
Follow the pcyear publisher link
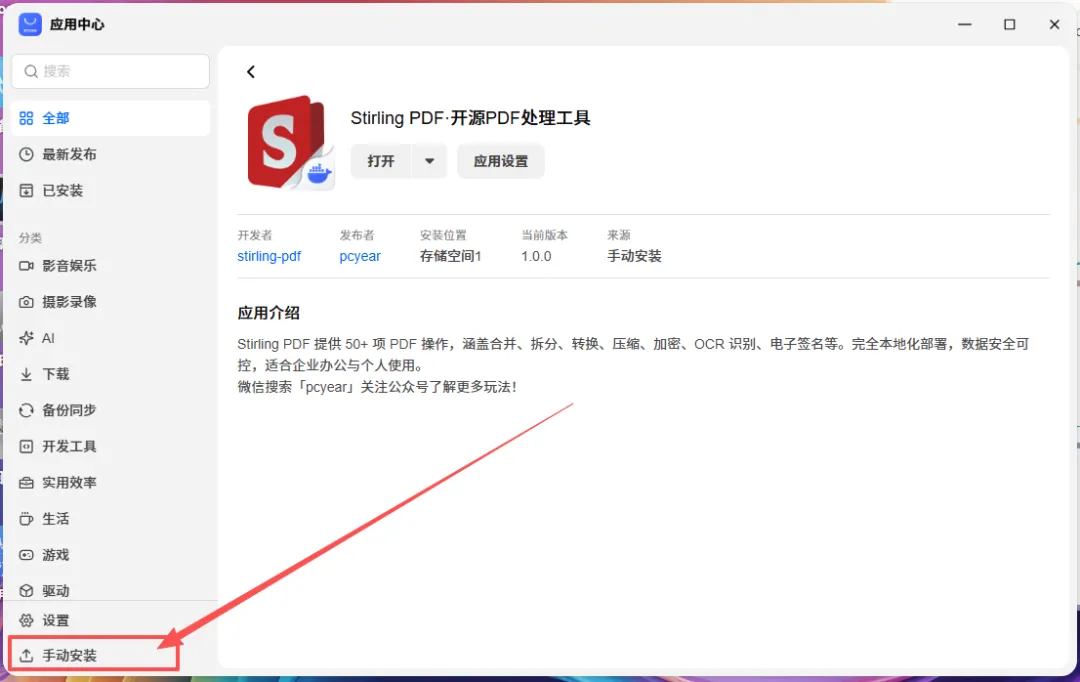(360, 256)
